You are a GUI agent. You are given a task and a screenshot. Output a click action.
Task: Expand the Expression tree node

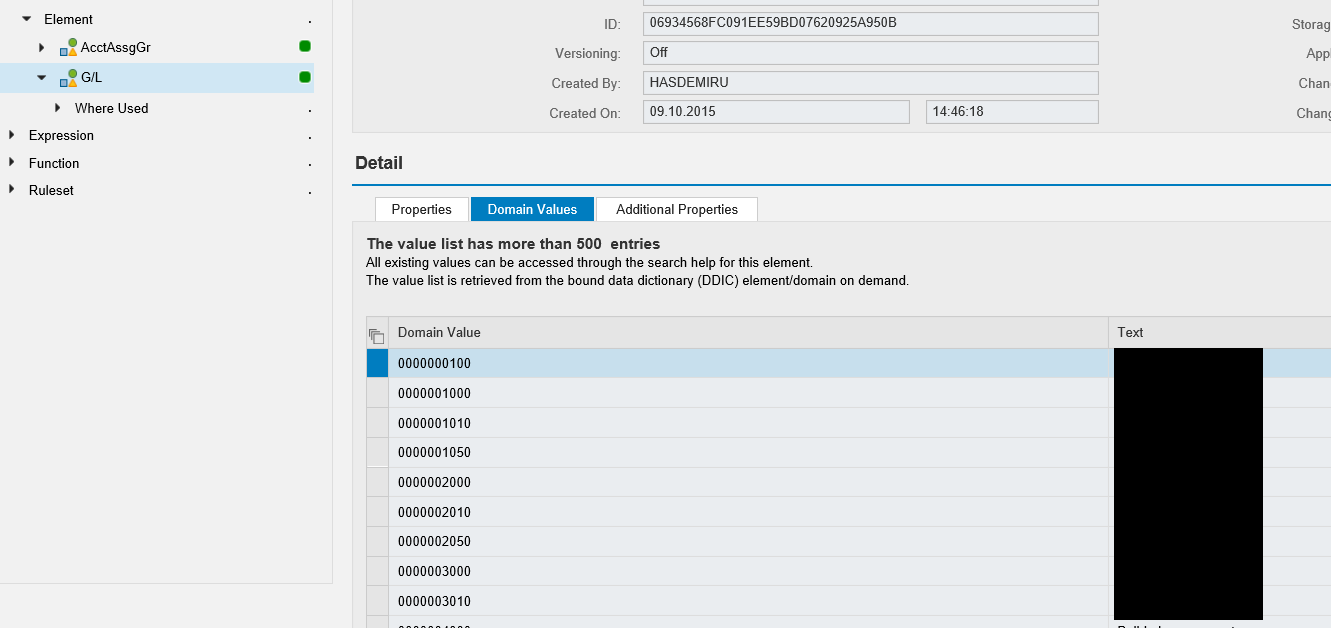tap(12, 135)
